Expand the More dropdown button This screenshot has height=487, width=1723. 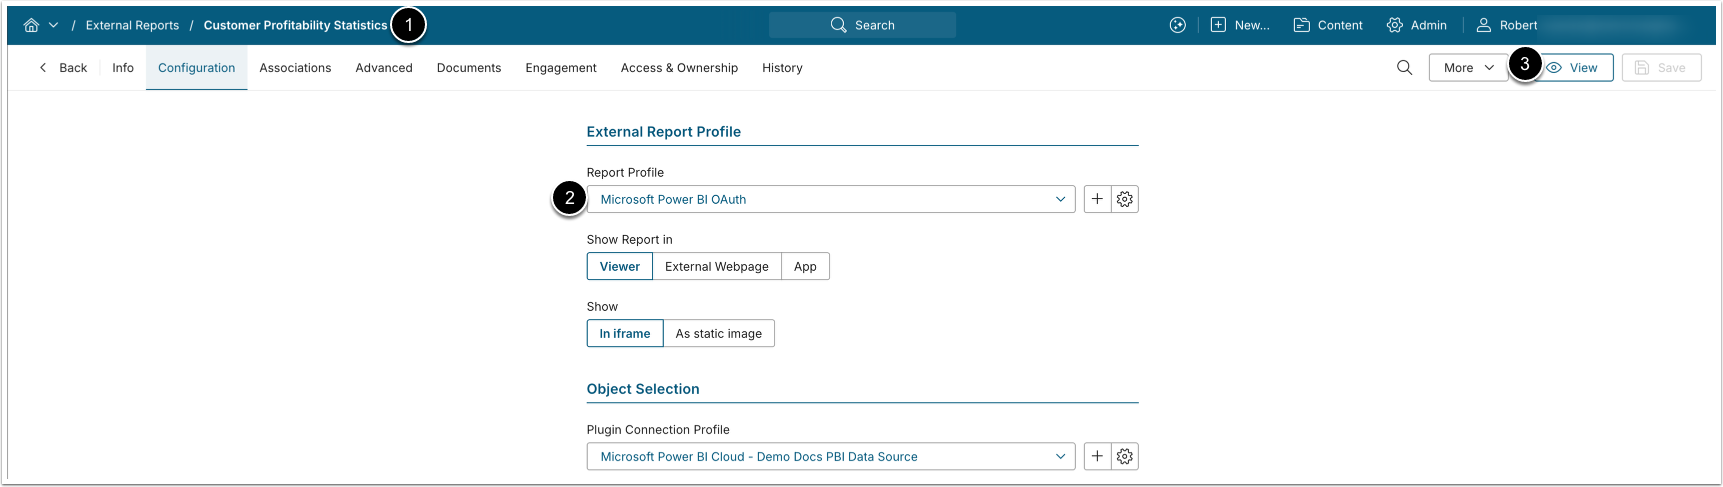click(x=1467, y=68)
